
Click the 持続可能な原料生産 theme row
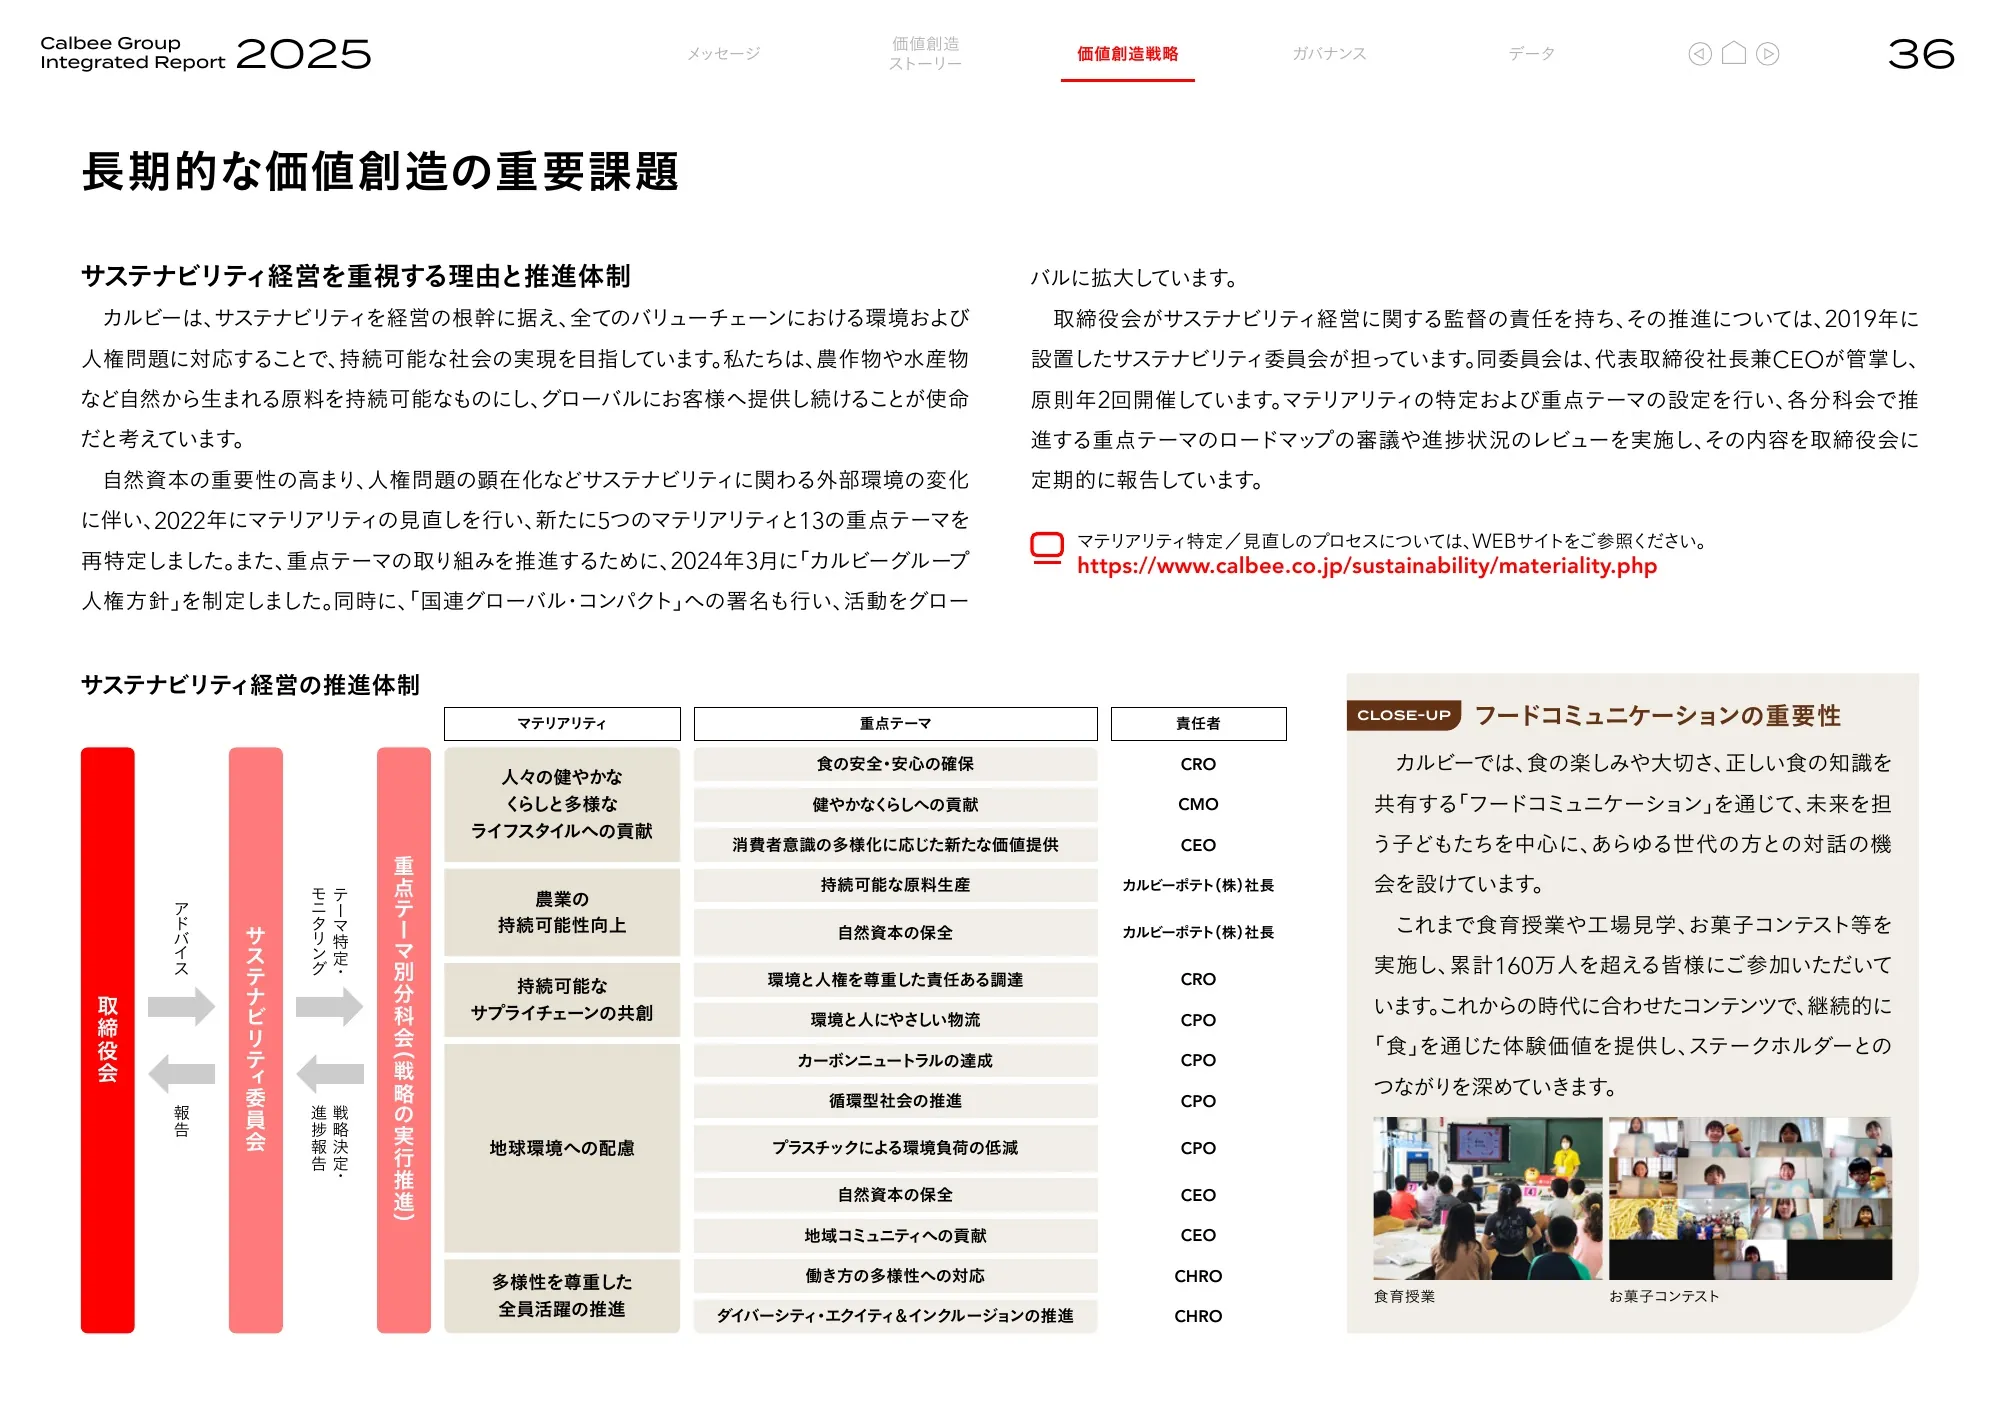895,885
